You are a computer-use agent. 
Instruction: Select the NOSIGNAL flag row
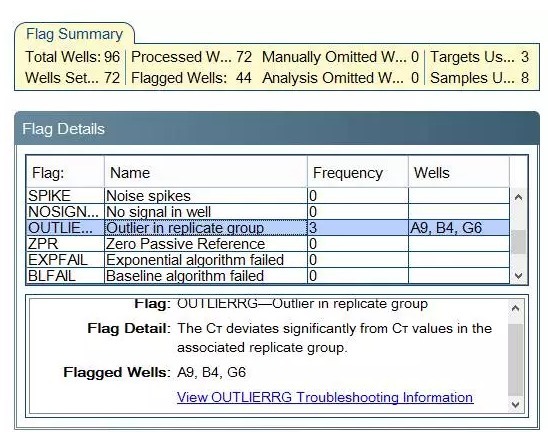(x=268, y=212)
